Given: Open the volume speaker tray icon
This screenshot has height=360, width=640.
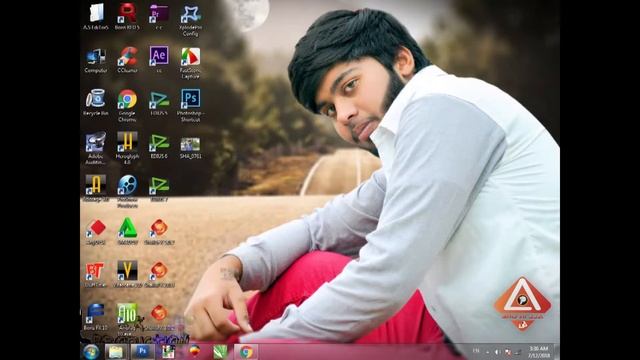Looking at the screenshot, I should [497, 351].
